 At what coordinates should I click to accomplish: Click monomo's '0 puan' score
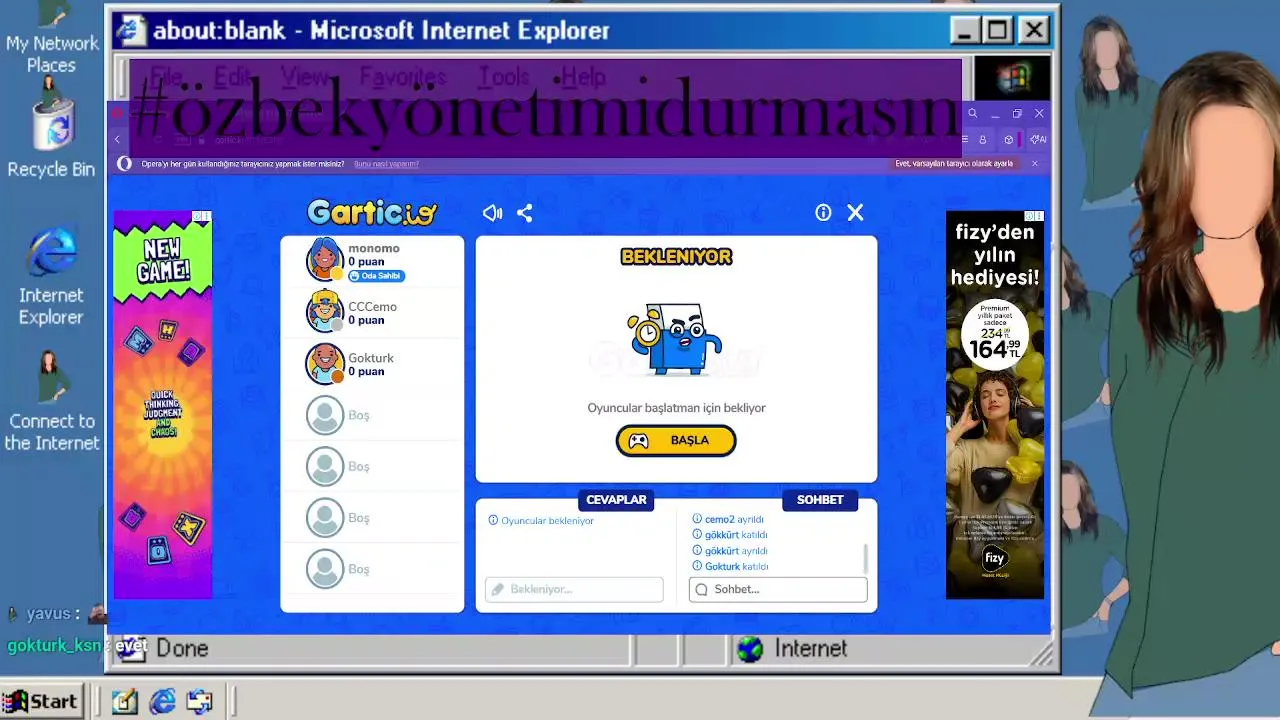tap(366, 262)
